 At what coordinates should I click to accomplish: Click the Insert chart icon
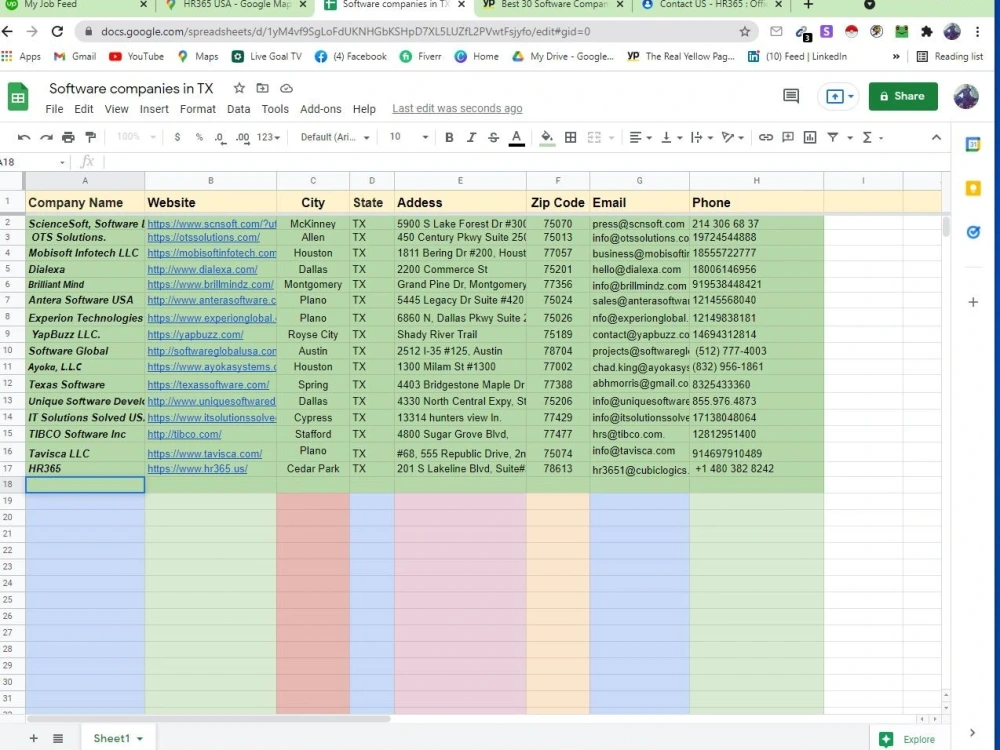click(810, 137)
